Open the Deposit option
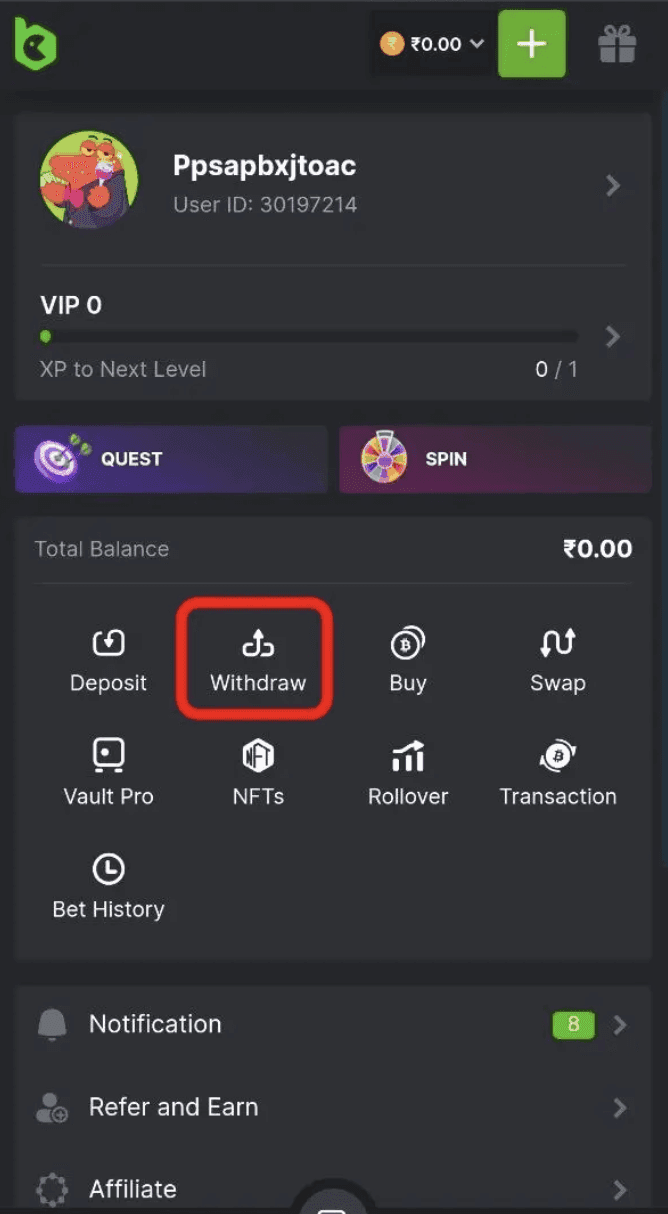The width and height of the screenshot is (668, 1214). (x=108, y=658)
